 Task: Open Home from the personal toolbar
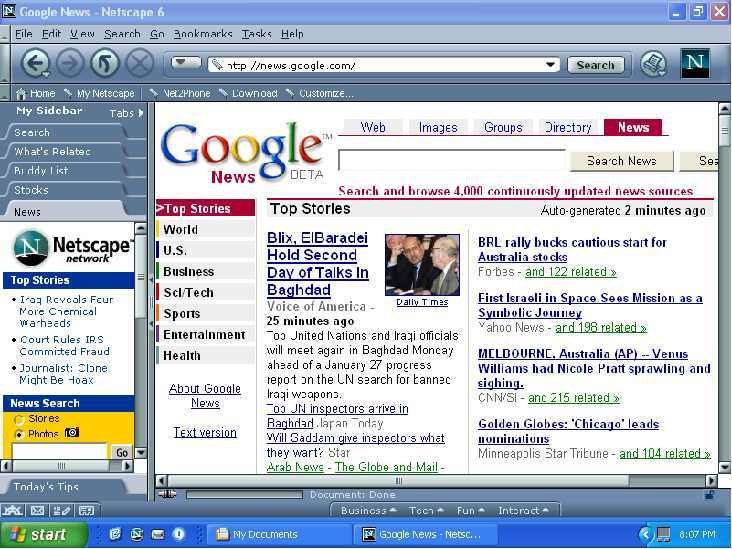point(35,93)
